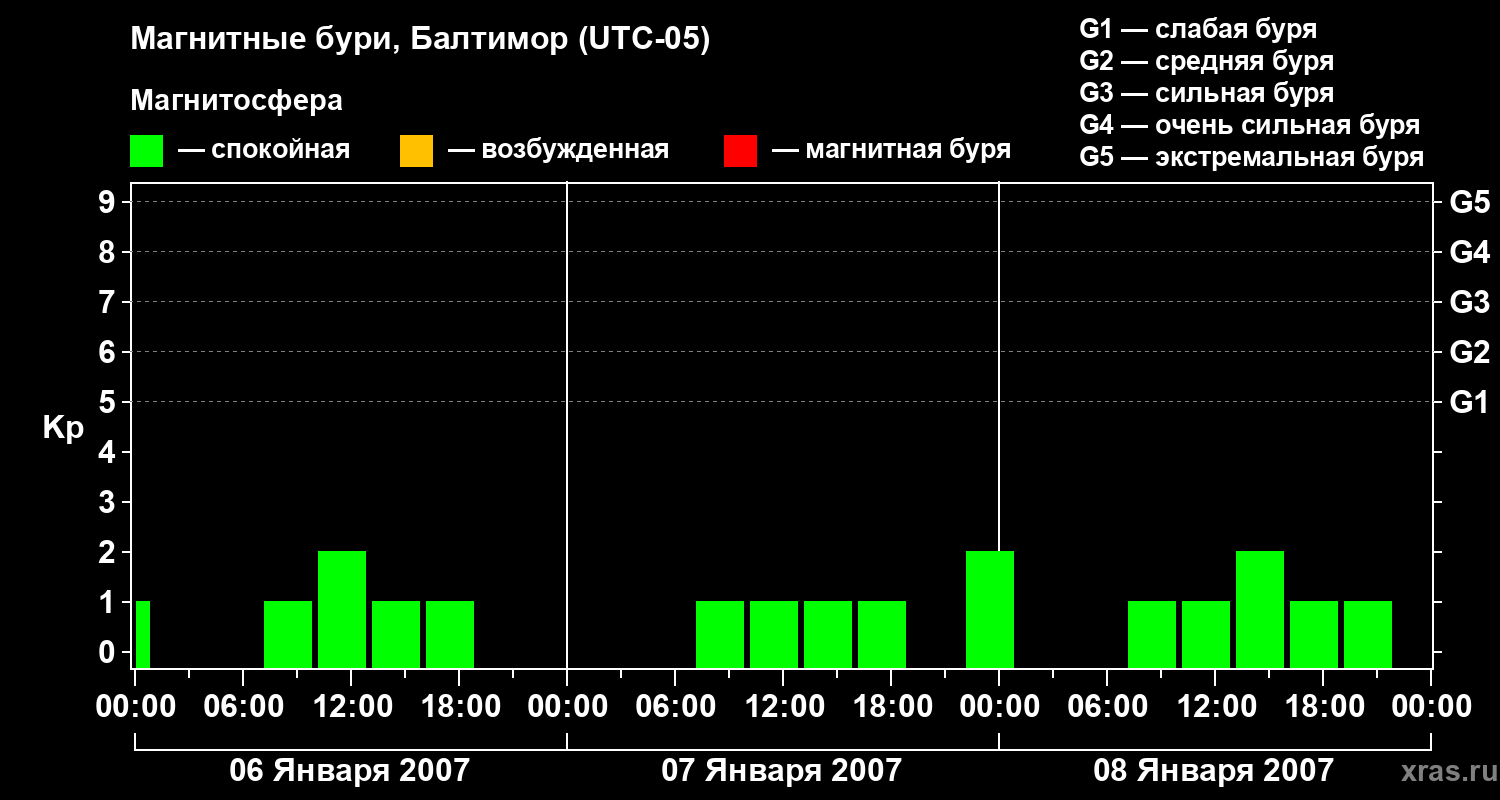The width and height of the screenshot is (1500, 800).
Task: Click the G1 label on the right axis
Action: click(x=1469, y=402)
